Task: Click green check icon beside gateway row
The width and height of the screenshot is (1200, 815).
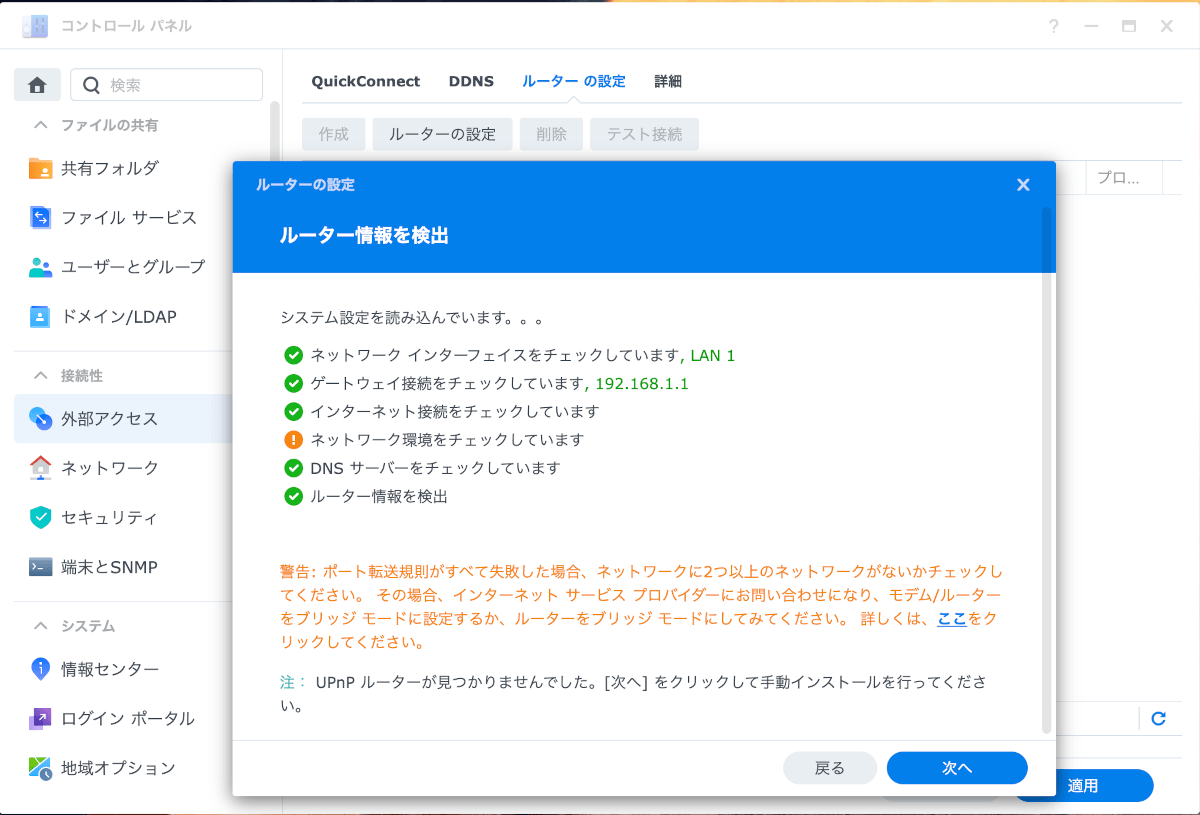Action: [x=293, y=383]
